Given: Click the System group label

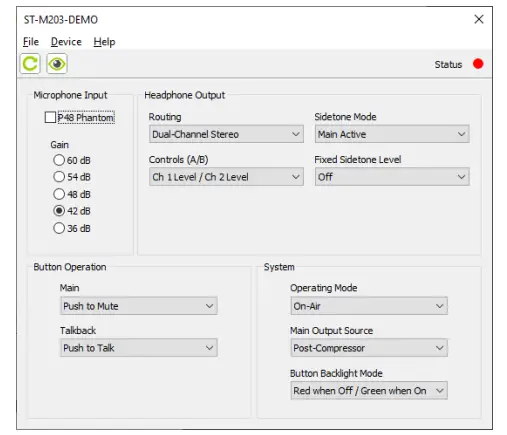Looking at the screenshot, I should pos(279,267).
